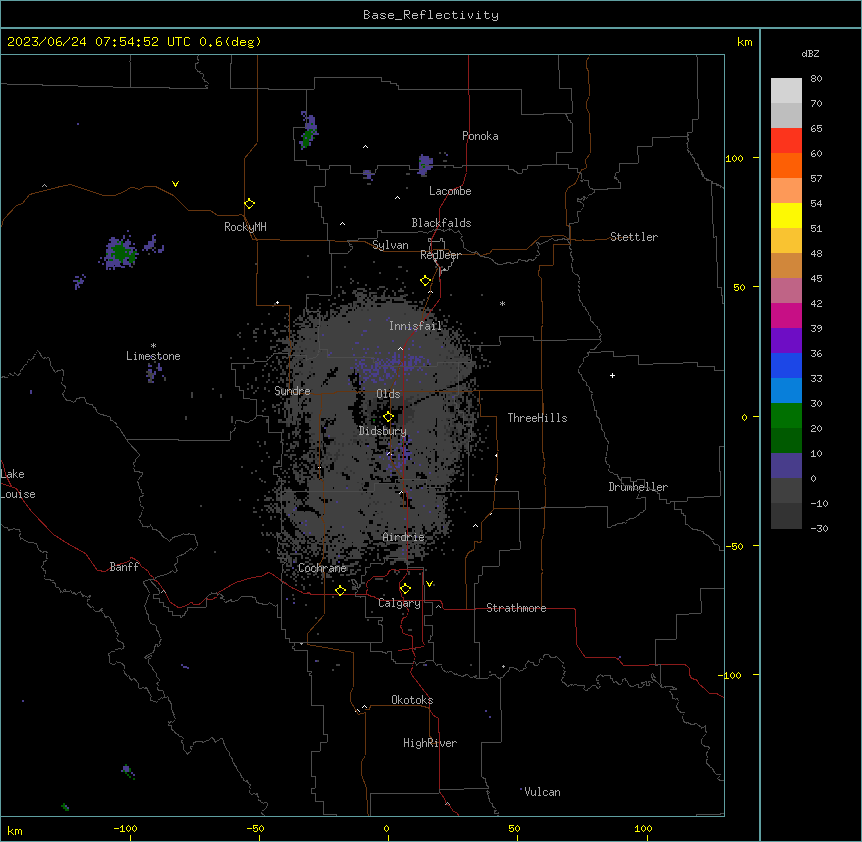Image resolution: width=862 pixels, height=842 pixels.
Task: Select the Calgary city label
Action: pos(399,603)
